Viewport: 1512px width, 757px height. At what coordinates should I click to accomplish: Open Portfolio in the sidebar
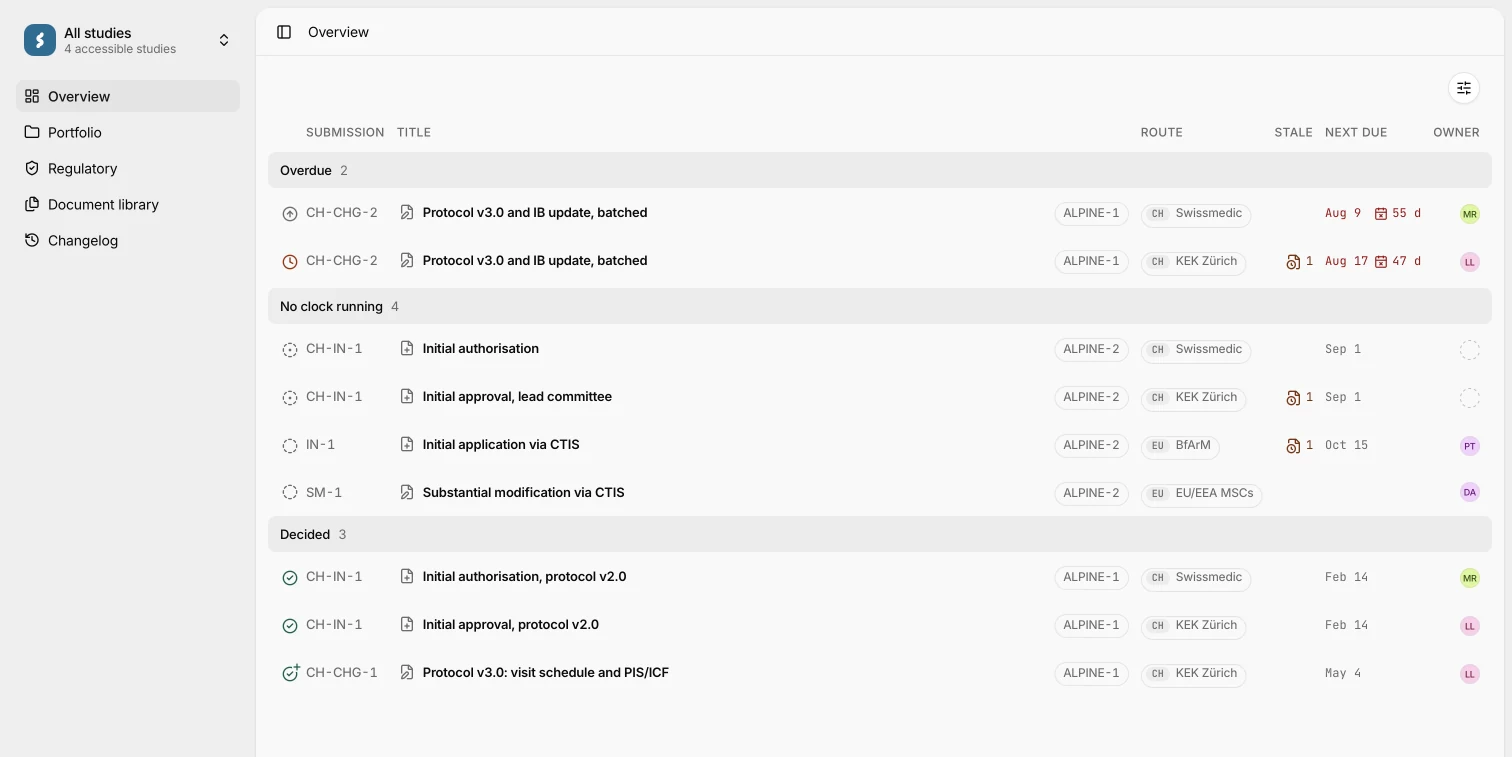[x=128, y=132]
